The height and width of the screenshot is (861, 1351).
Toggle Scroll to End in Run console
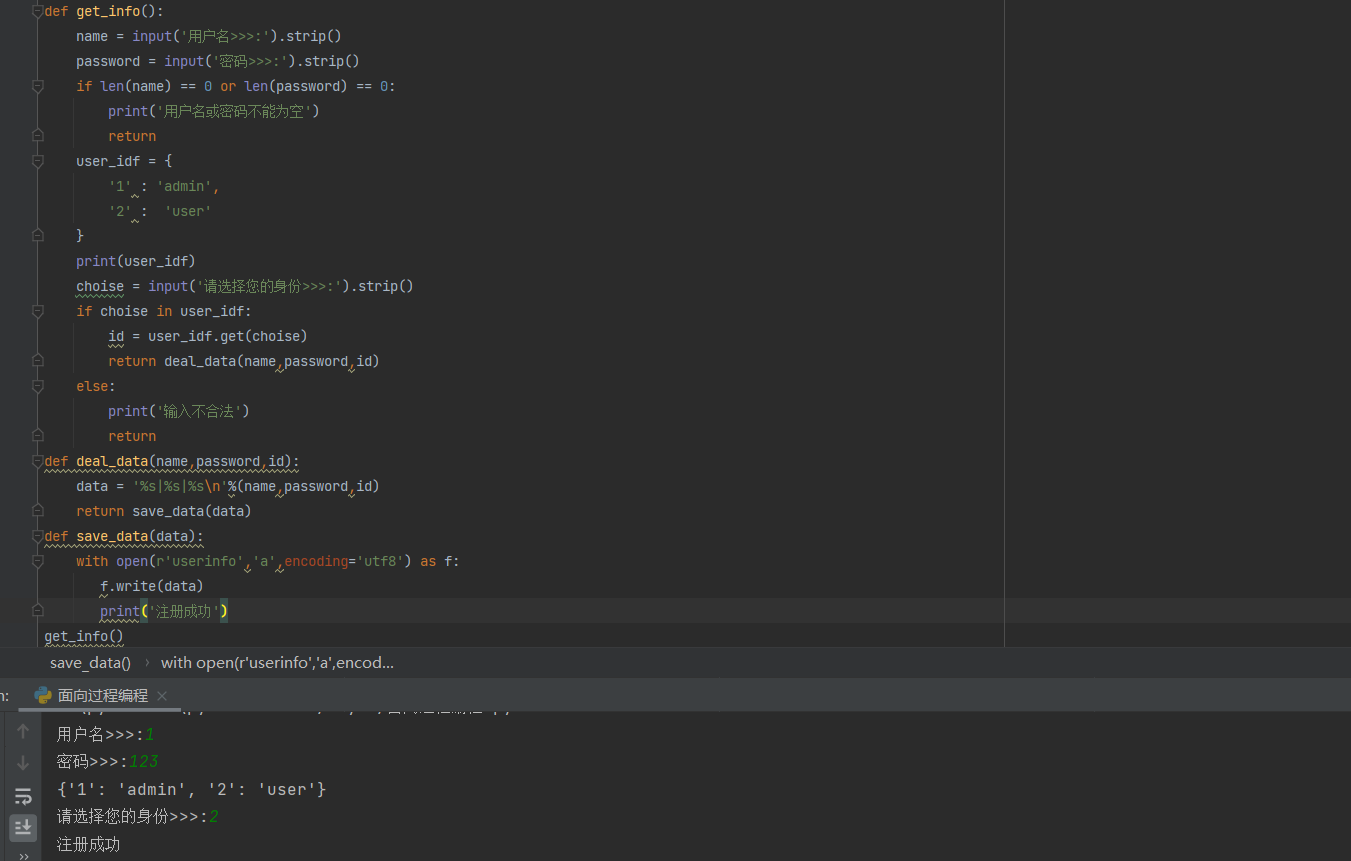(x=23, y=827)
